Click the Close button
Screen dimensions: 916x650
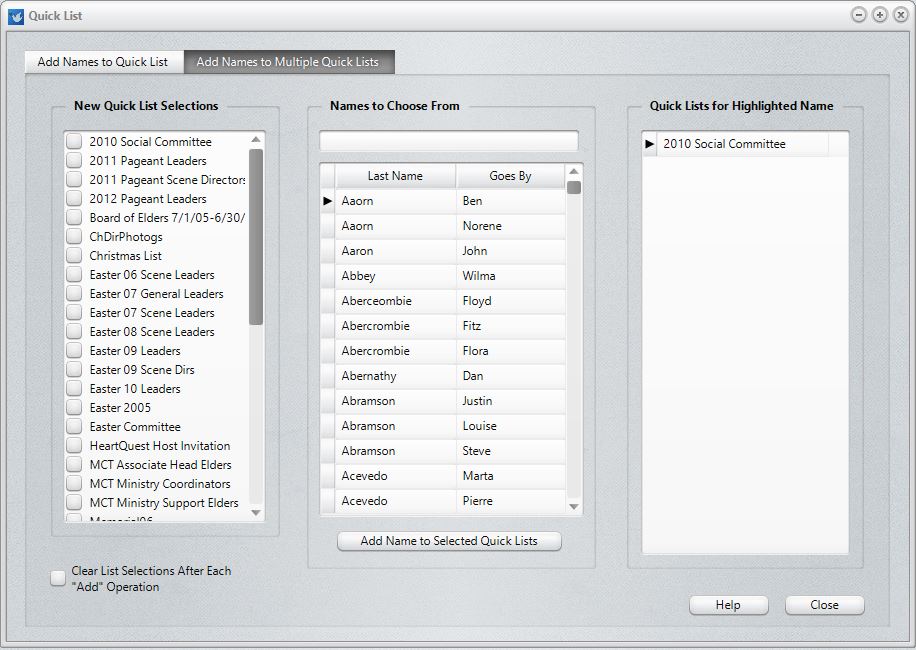coord(824,605)
